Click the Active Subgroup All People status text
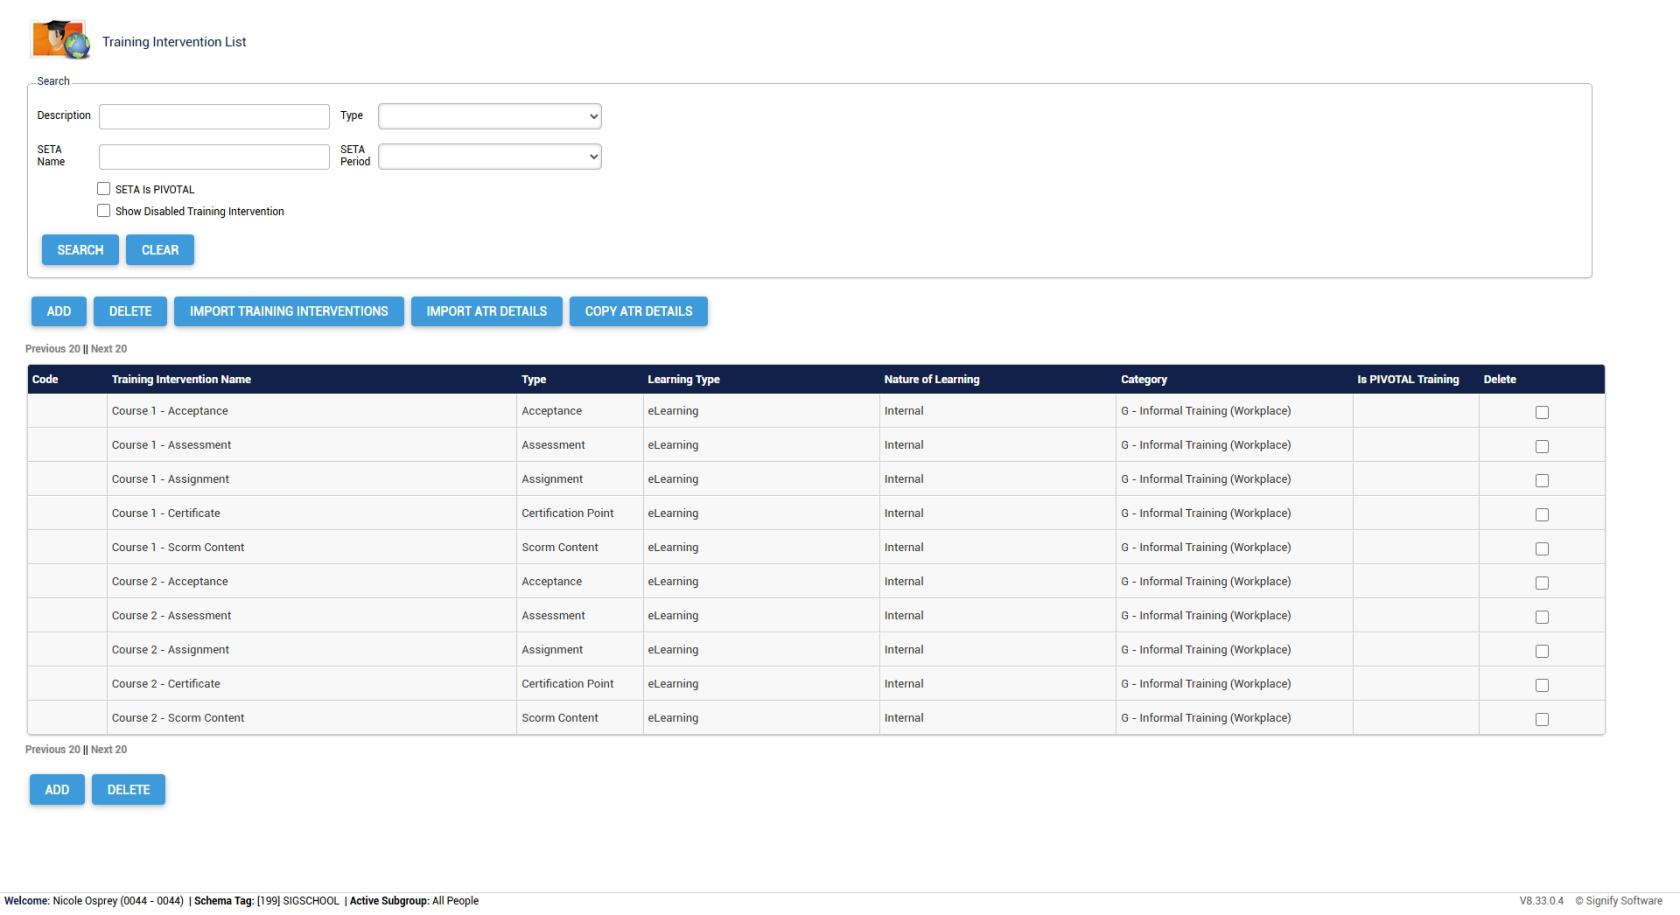This screenshot has height=915, width=1680. 414,901
